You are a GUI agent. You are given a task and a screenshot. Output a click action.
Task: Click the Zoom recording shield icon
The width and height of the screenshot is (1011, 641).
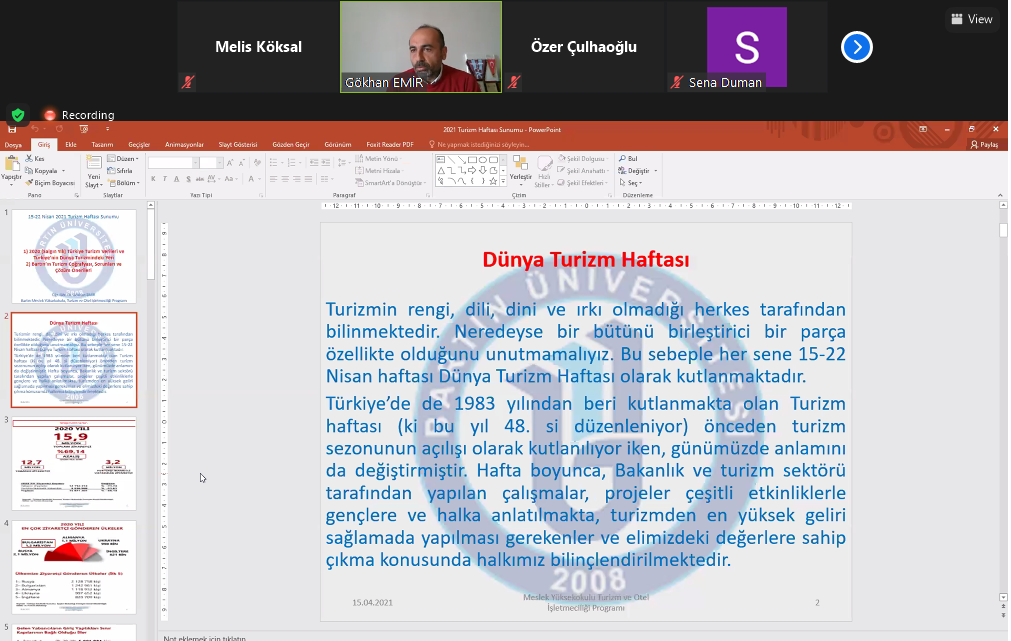pos(17,114)
